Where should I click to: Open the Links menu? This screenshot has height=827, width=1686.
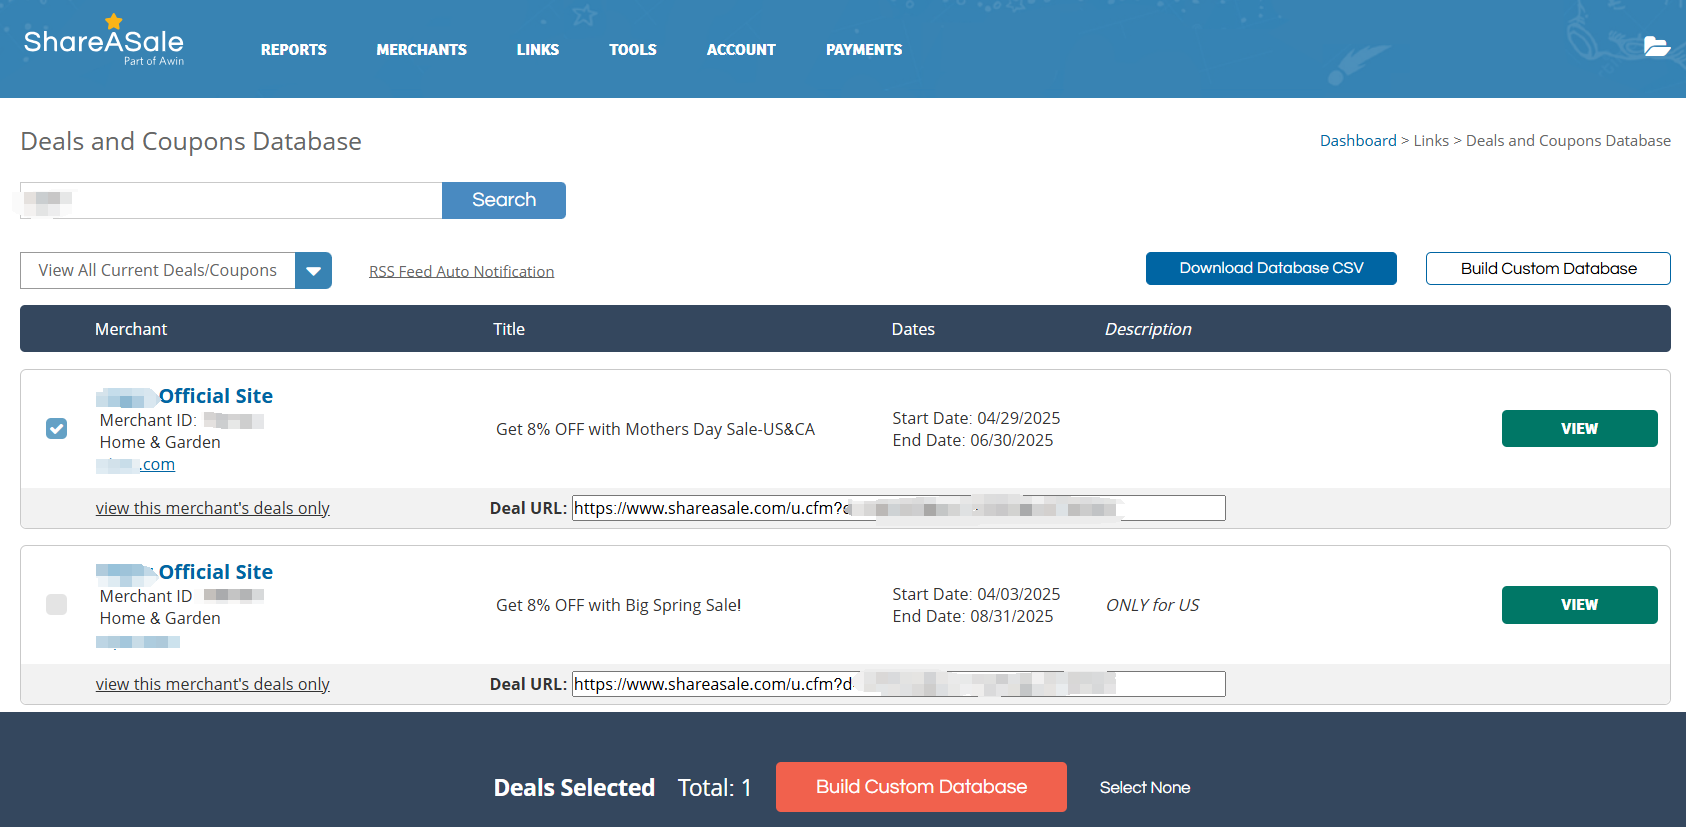click(x=538, y=49)
